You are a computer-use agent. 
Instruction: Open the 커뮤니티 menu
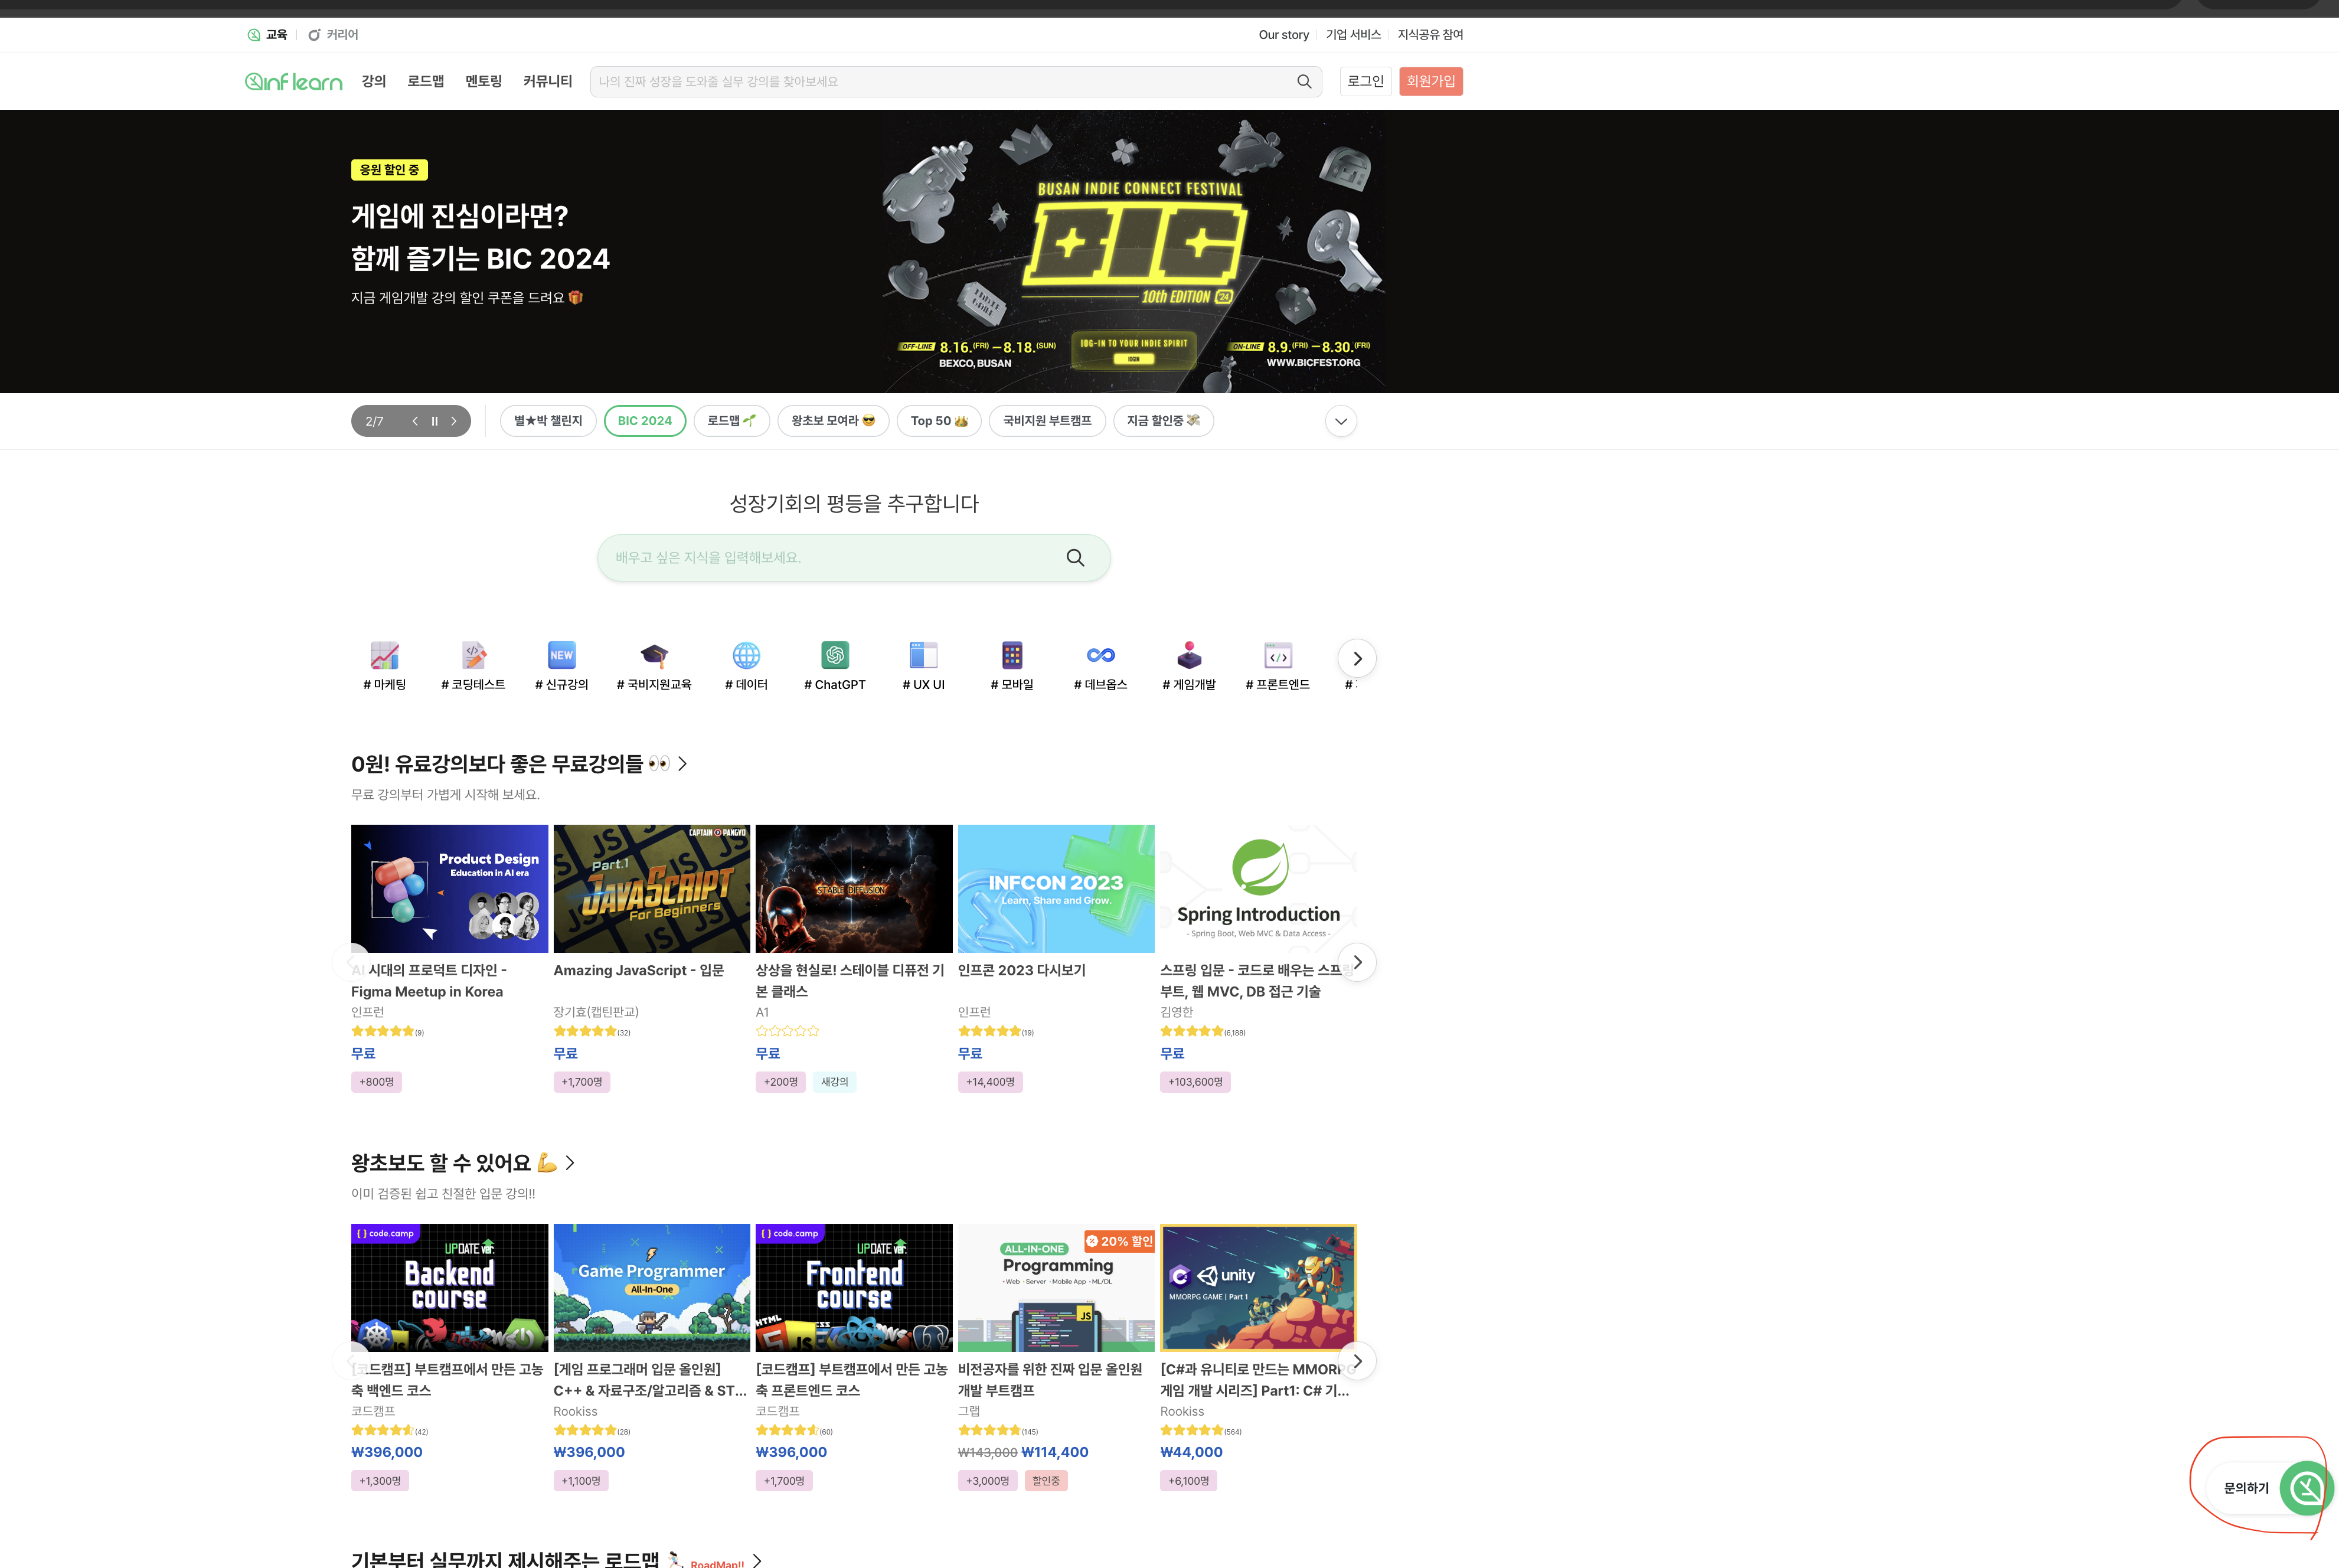547,81
